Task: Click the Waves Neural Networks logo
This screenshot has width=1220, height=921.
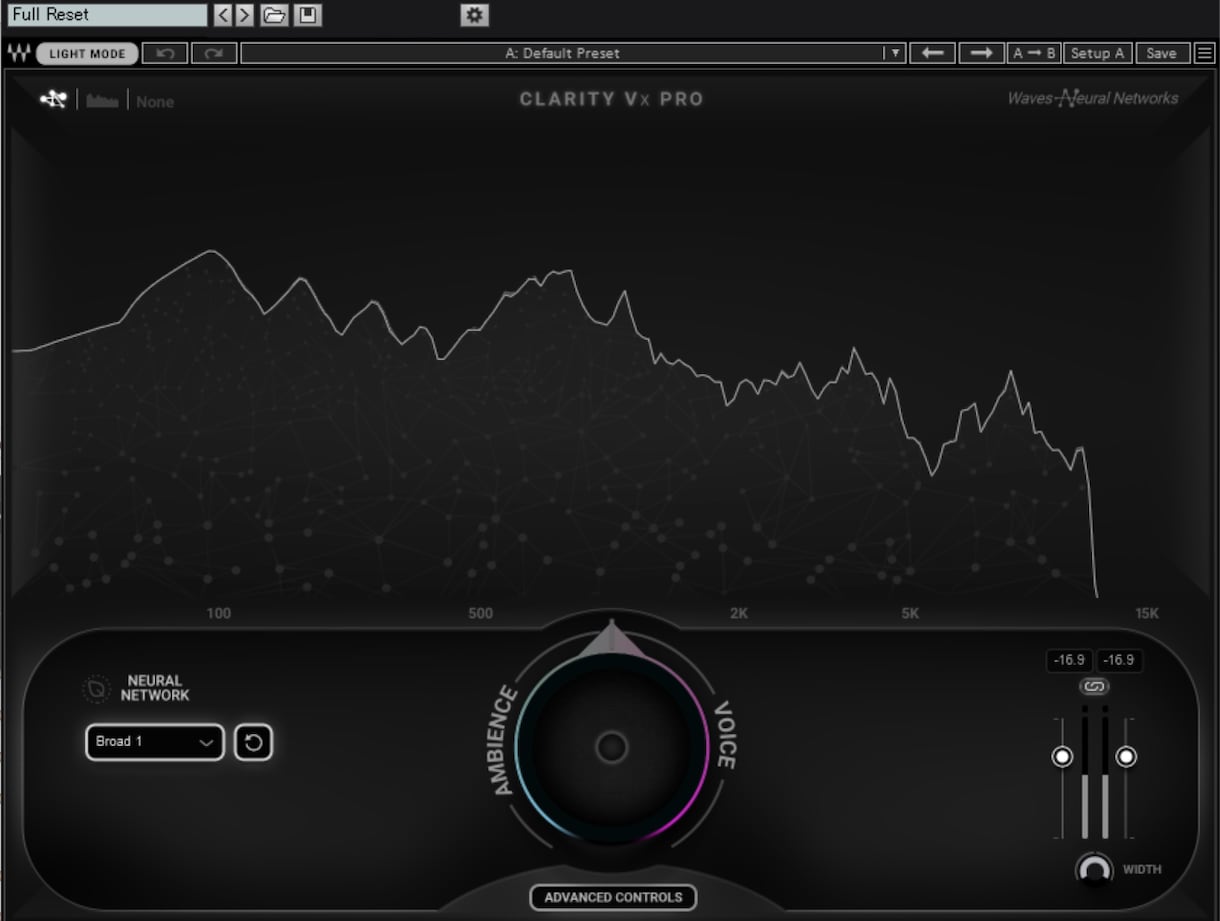Action: 1092,98
